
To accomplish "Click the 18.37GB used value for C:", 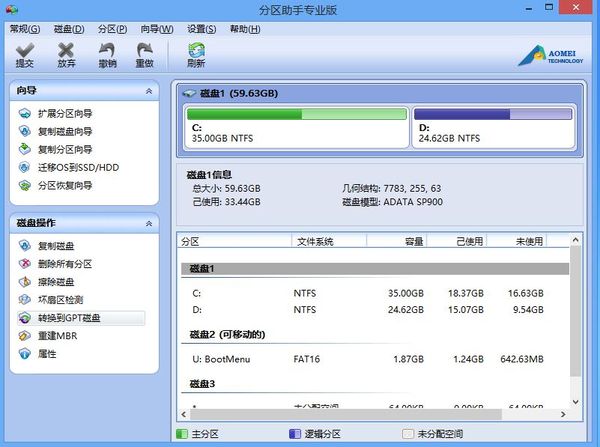I will [x=466, y=294].
